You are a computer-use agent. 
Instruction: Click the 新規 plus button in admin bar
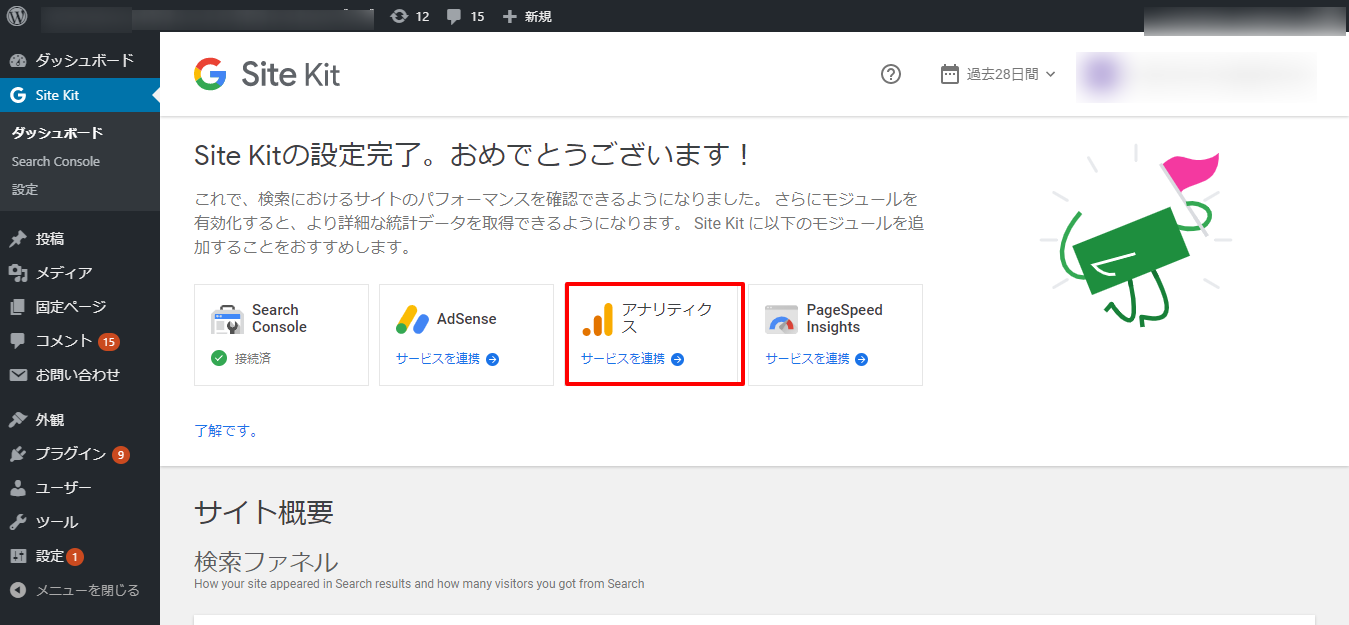tap(527, 16)
